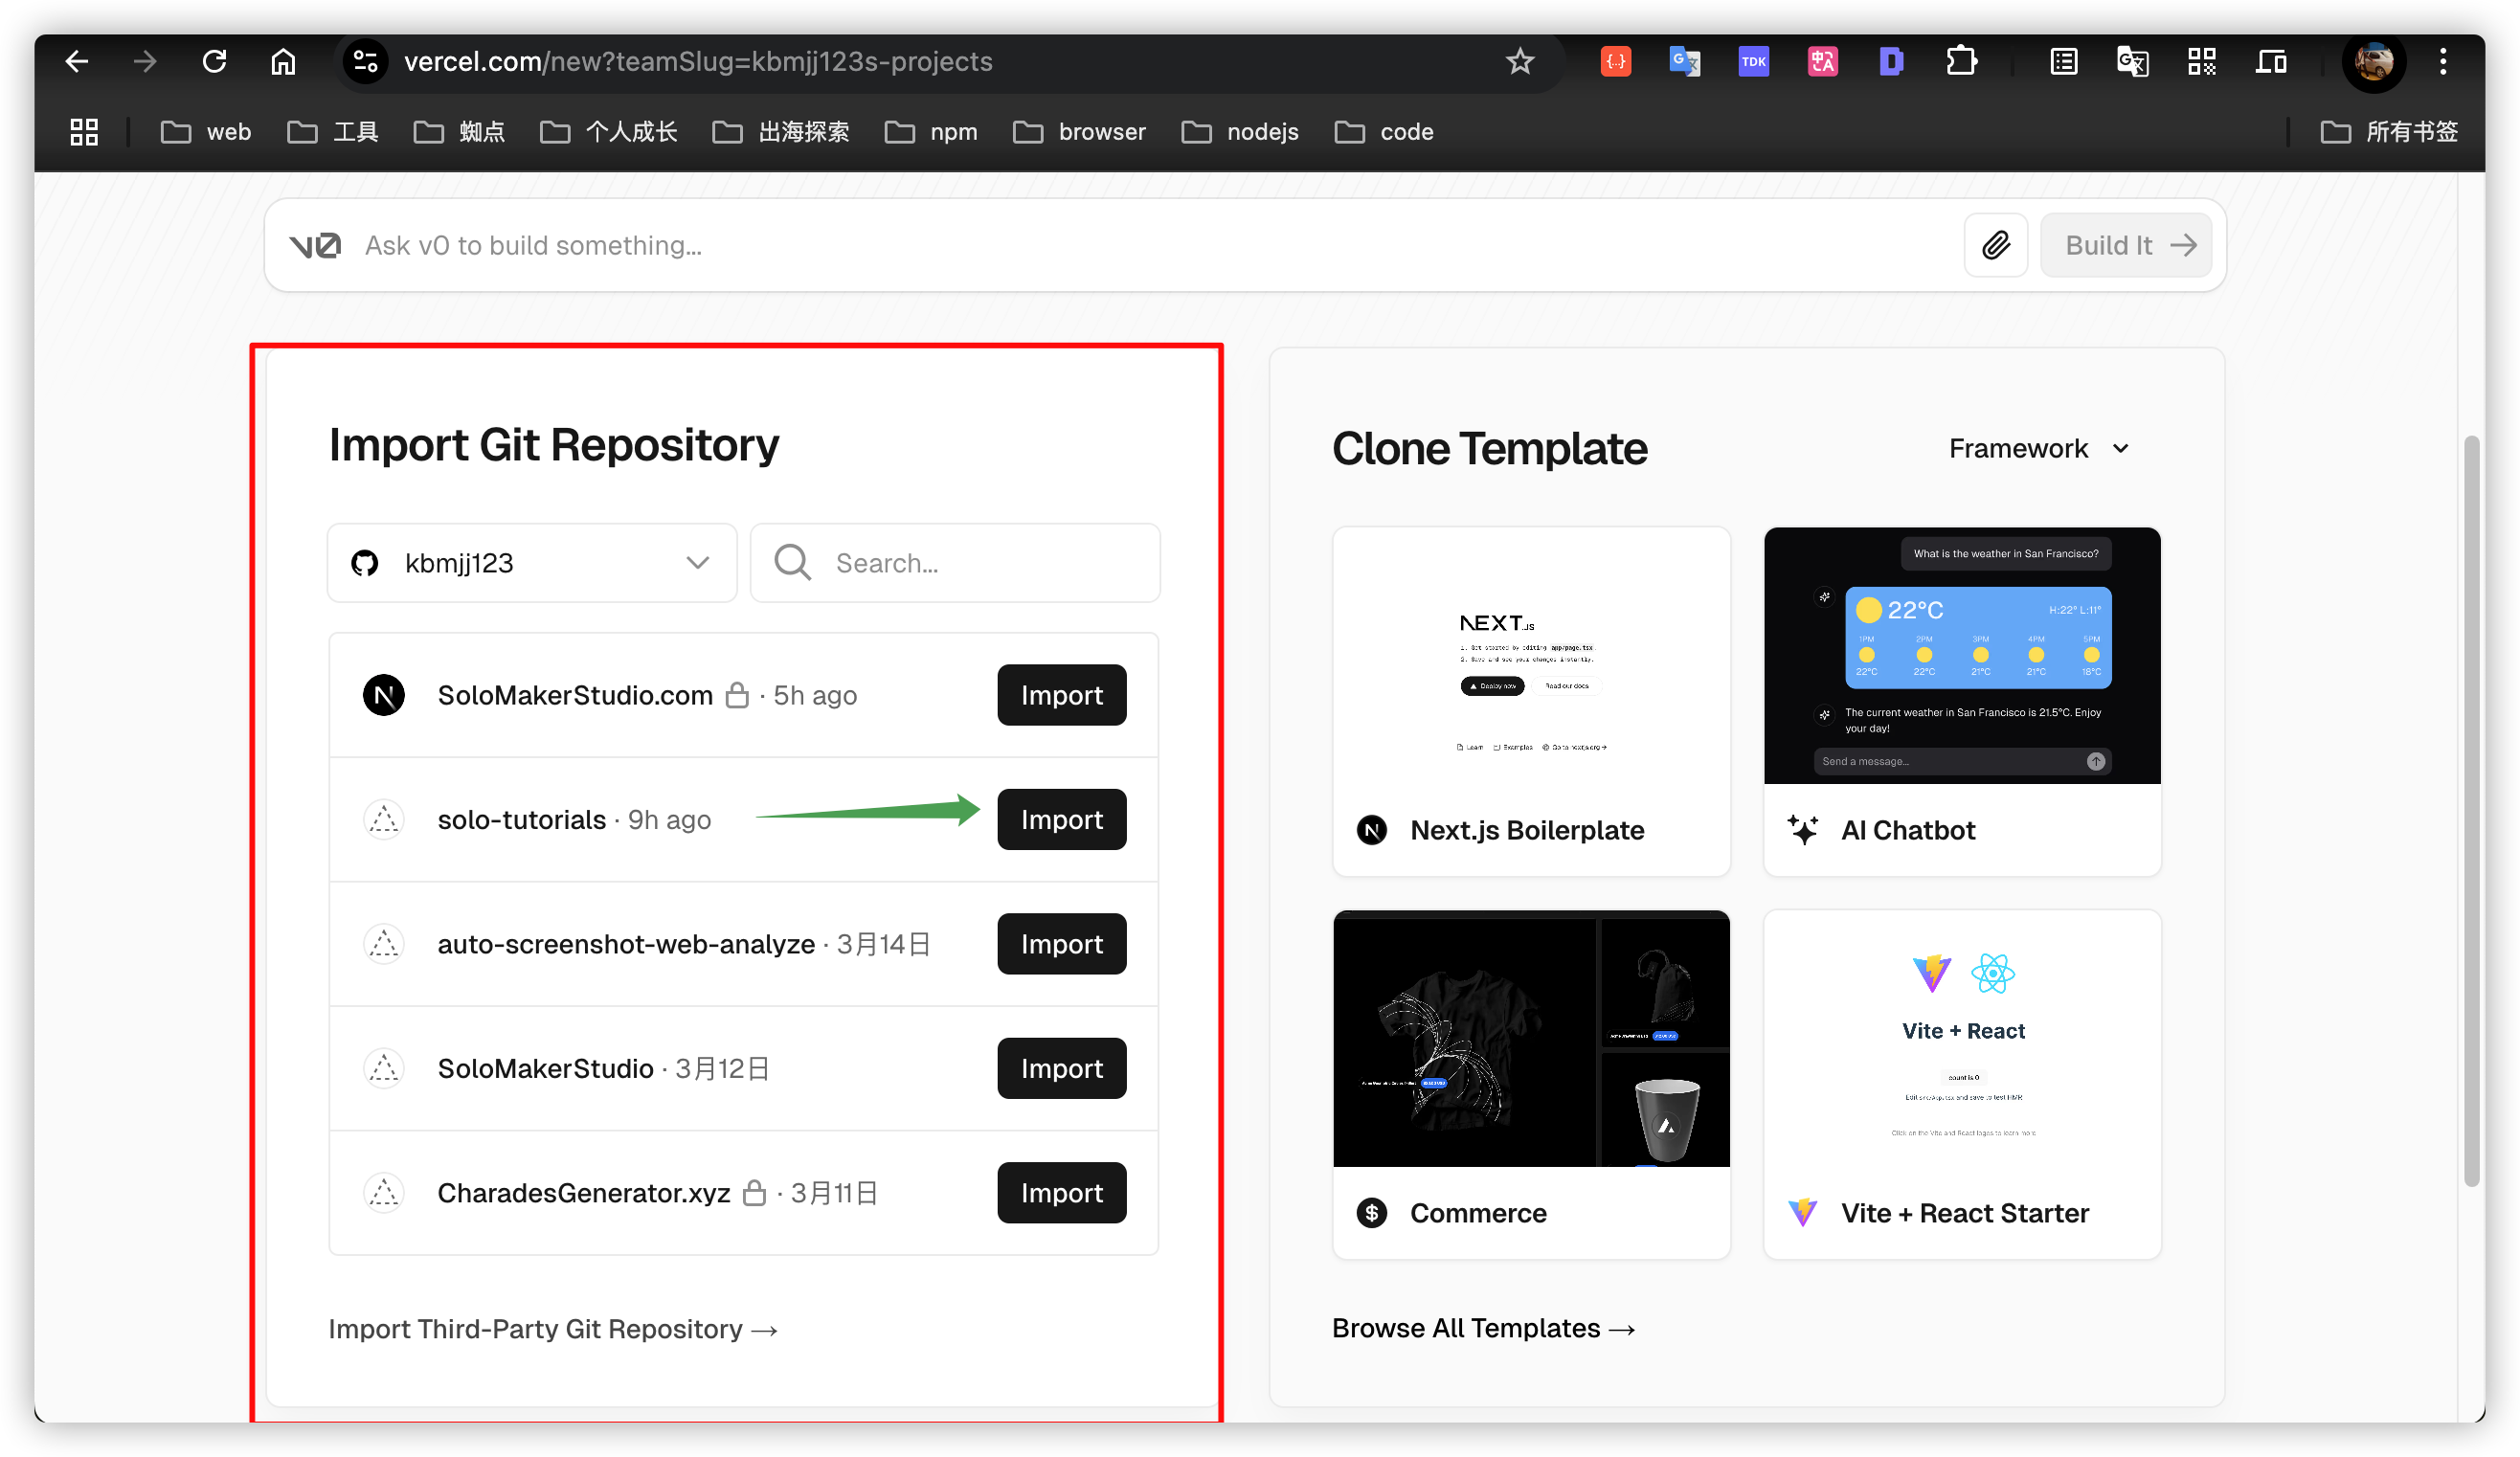Import the solo-tutorials repository
The image size is (2520, 1457).
(x=1061, y=820)
